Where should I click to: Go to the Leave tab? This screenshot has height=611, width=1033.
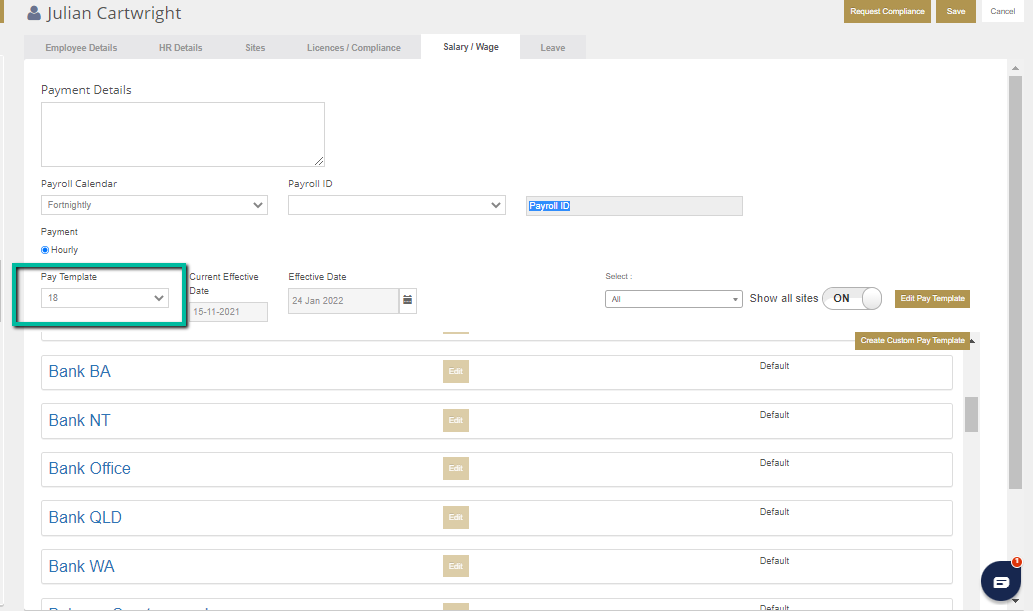pyautogui.click(x=553, y=47)
